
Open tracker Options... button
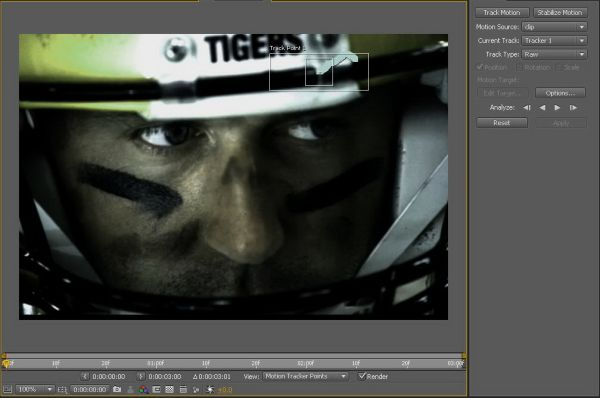560,93
